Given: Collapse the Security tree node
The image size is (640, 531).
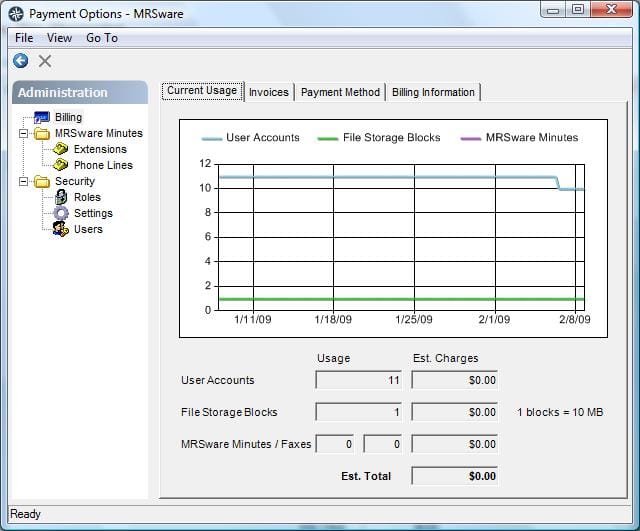Looking at the screenshot, I should 24,181.
